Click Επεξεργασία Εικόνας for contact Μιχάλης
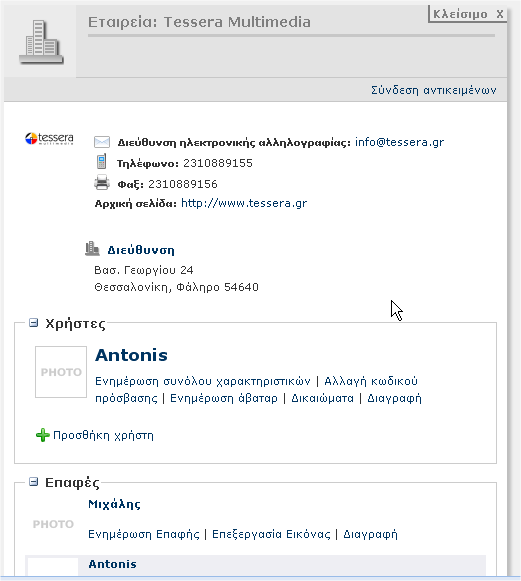The width and height of the screenshot is (521, 581). 271,534
